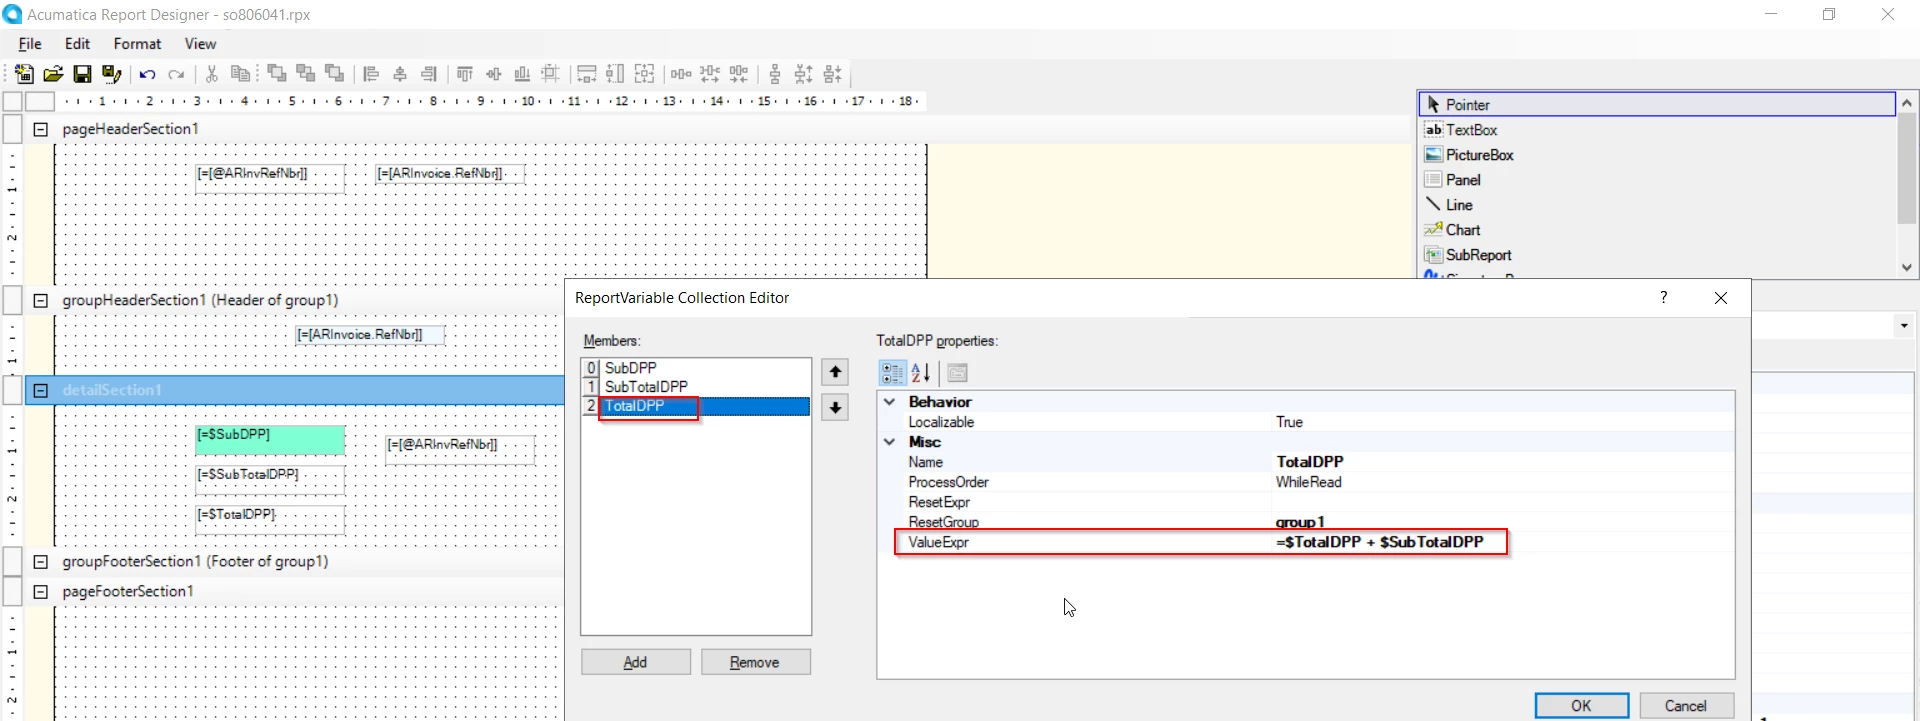Save the report using floppy disk icon
This screenshot has width=1920, height=721.
(x=82, y=74)
